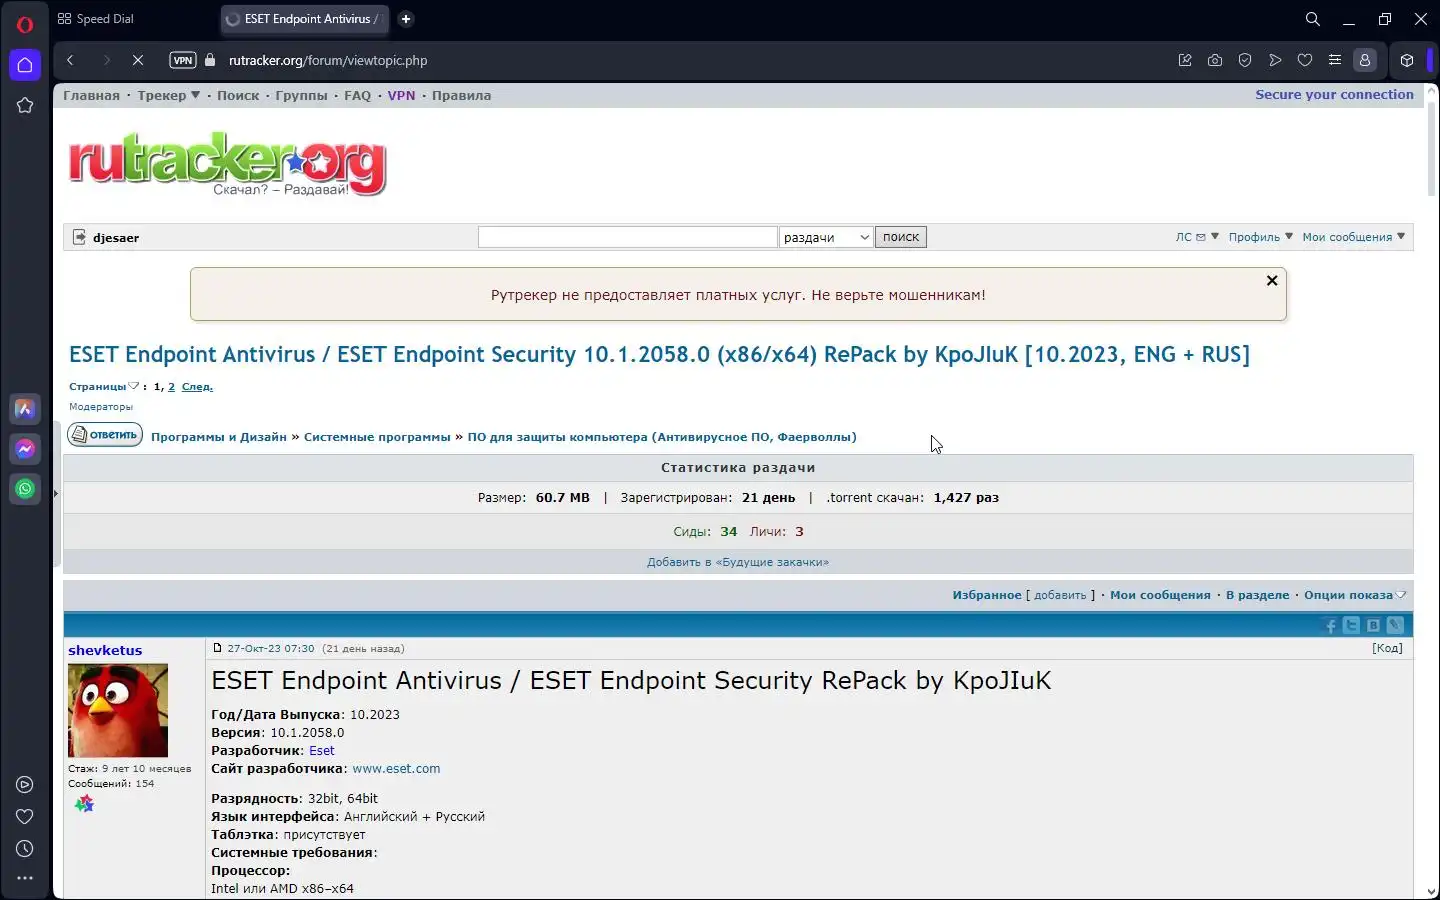The image size is (1440, 900).
Task: Click the rutracker.org logo
Action: pos(228,163)
